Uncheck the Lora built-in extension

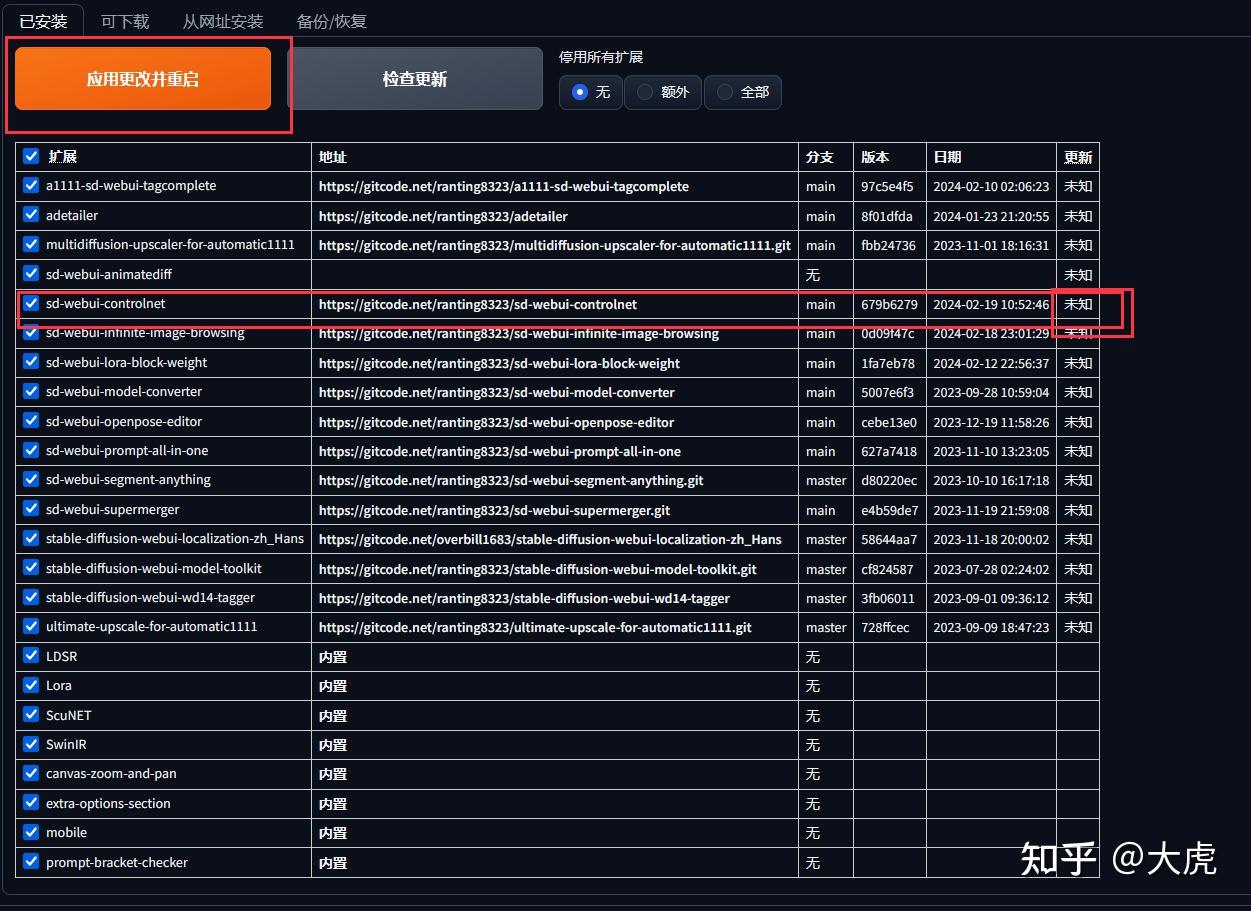coord(30,686)
